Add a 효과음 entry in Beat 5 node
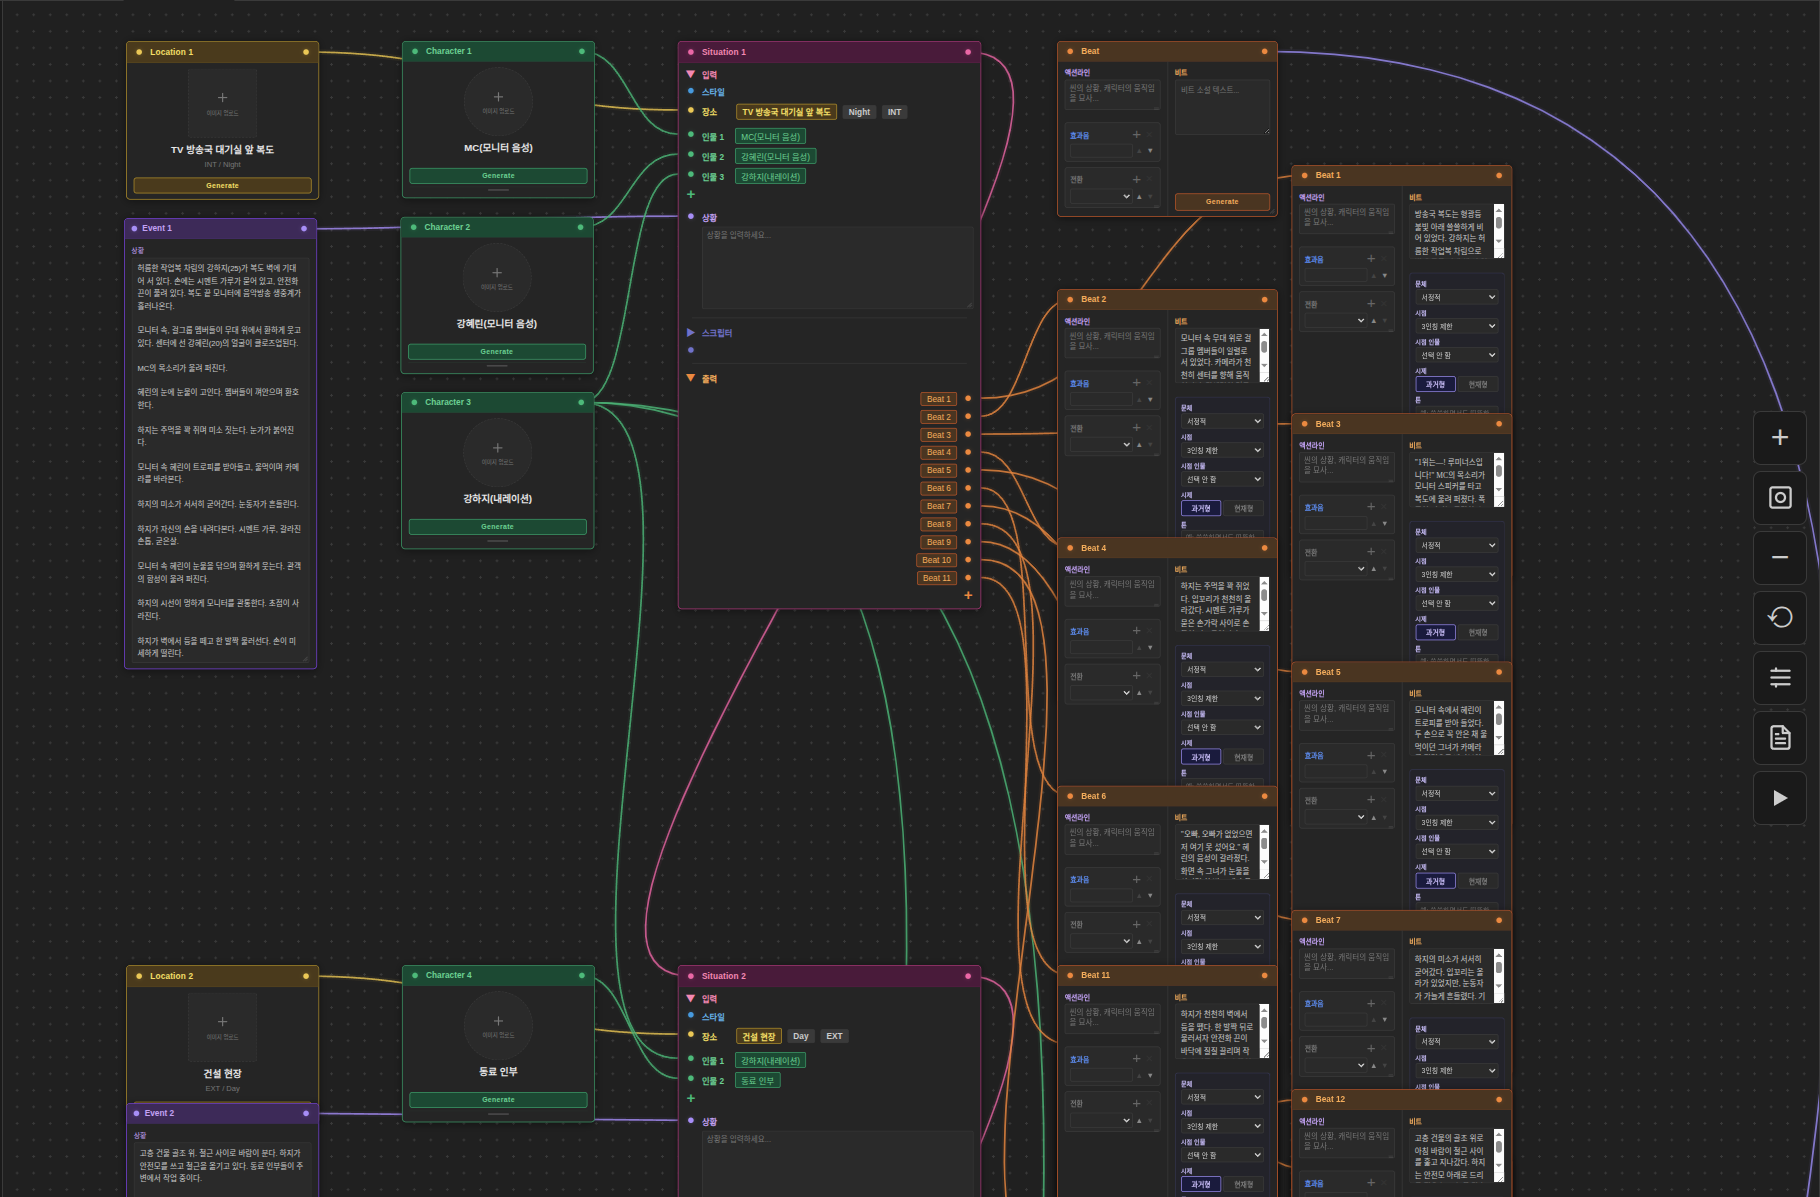The height and width of the screenshot is (1197, 1820). click(x=1371, y=755)
